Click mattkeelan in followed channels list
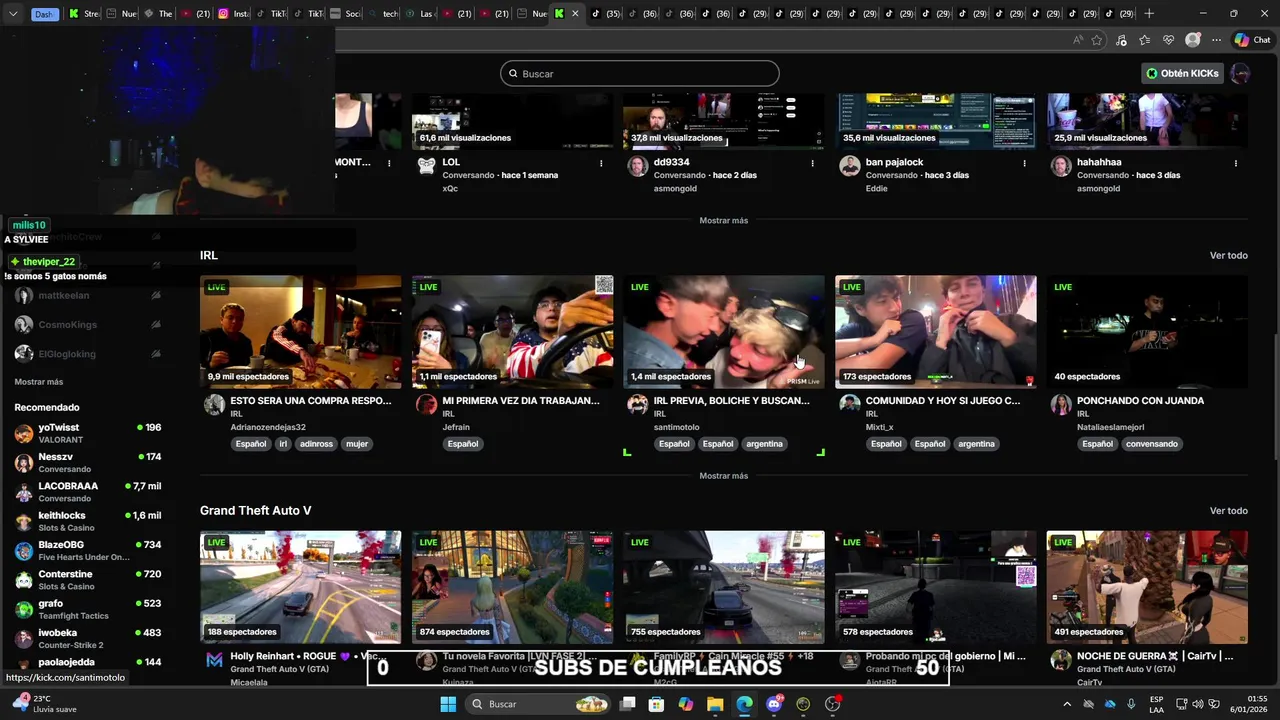Viewport: 1280px width, 720px height. [88, 295]
